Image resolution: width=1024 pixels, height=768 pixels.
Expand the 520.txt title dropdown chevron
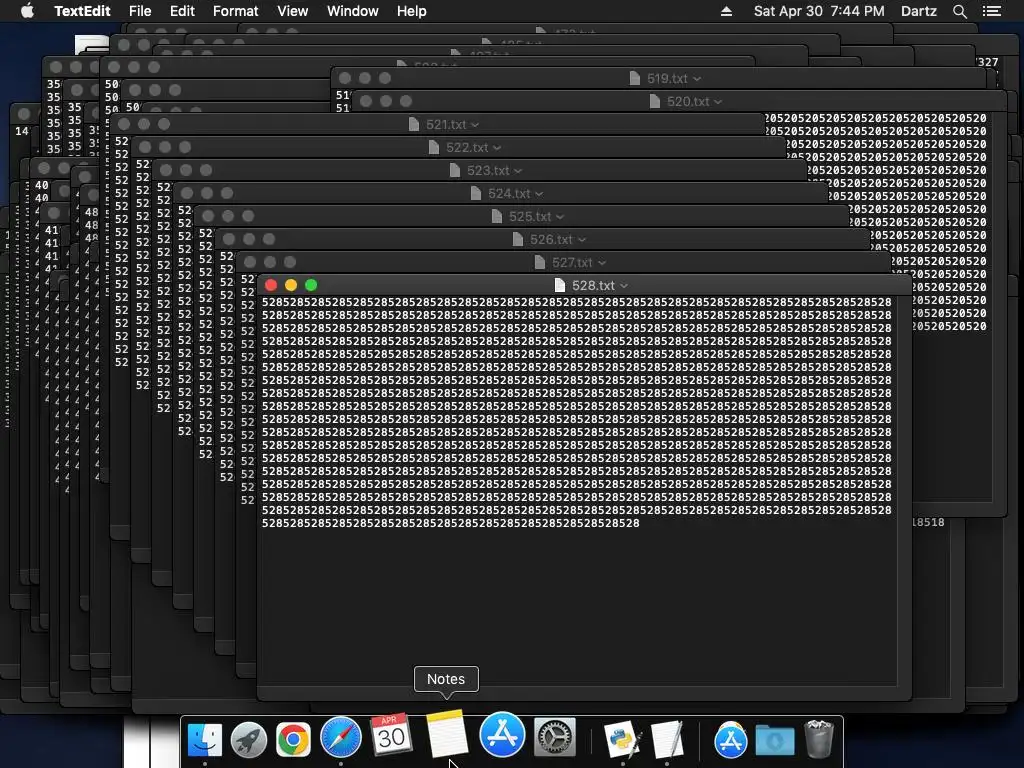[x=718, y=102]
